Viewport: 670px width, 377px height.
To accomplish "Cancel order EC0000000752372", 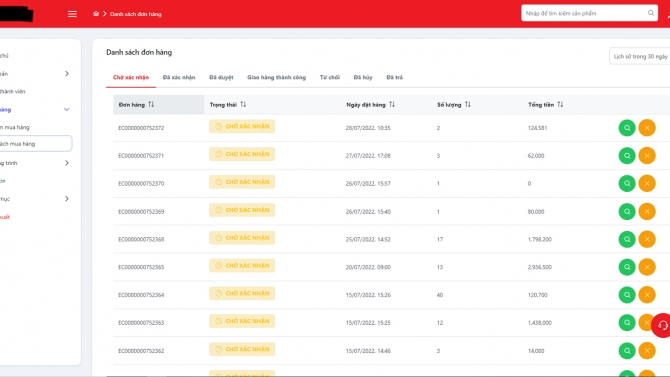I will pos(647,128).
